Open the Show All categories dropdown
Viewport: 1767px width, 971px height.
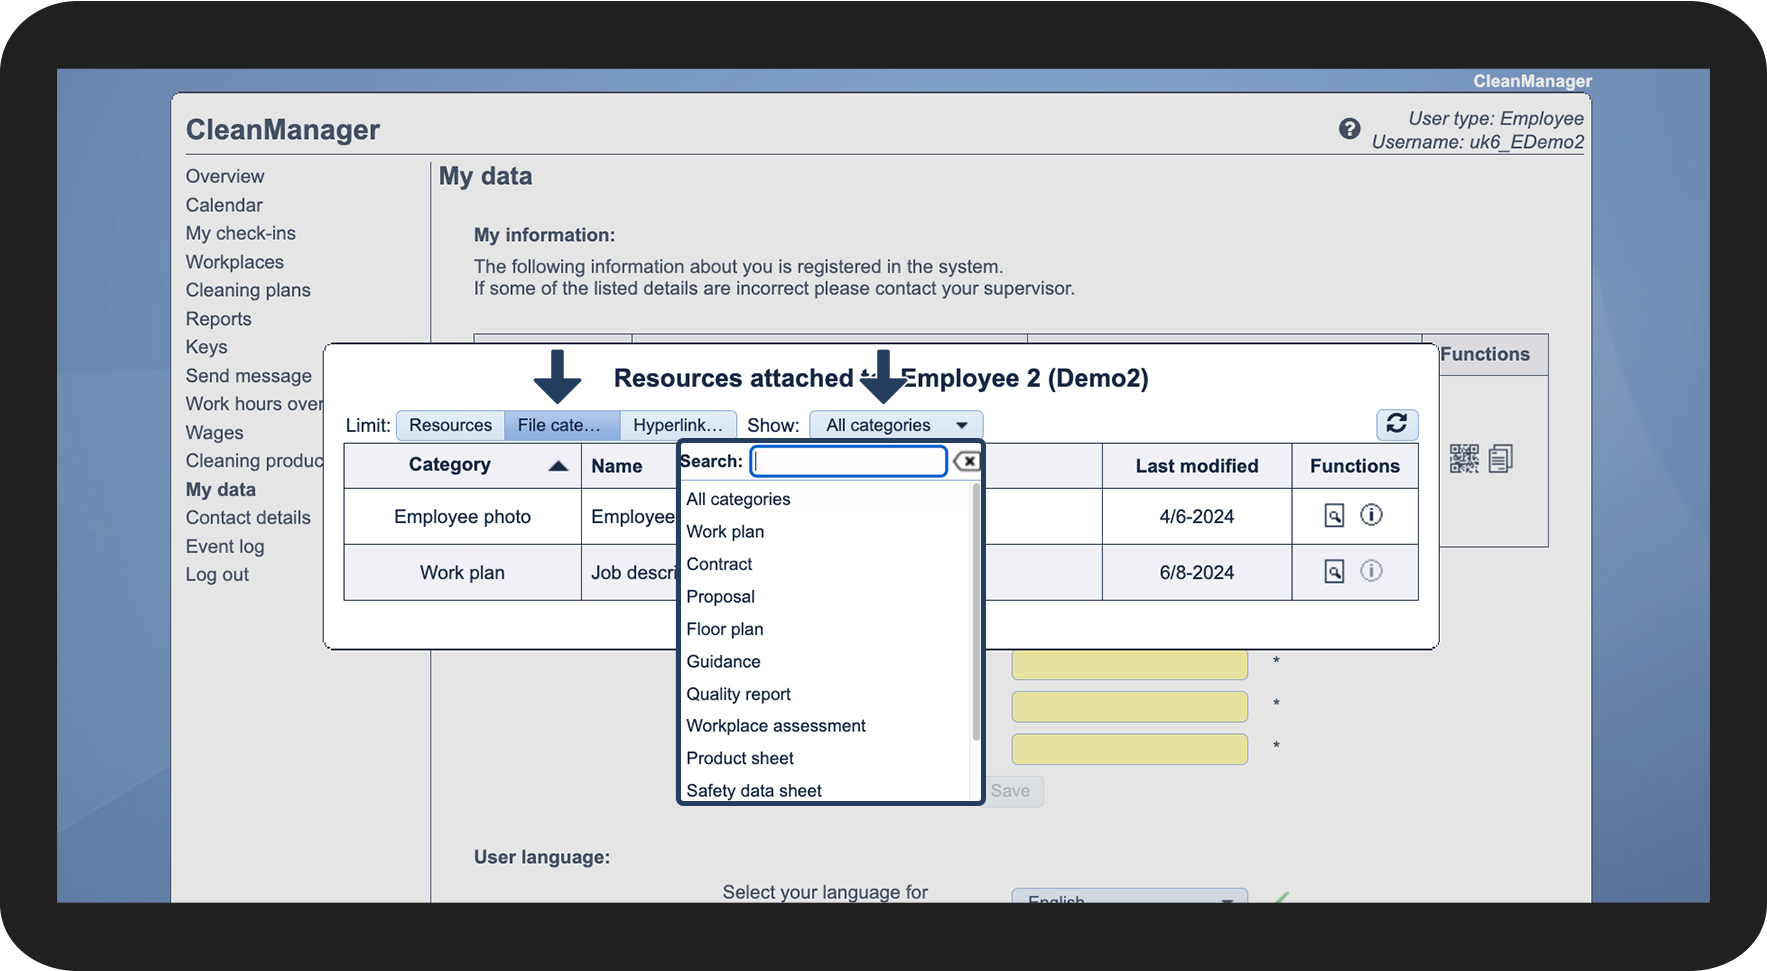(x=896, y=425)
